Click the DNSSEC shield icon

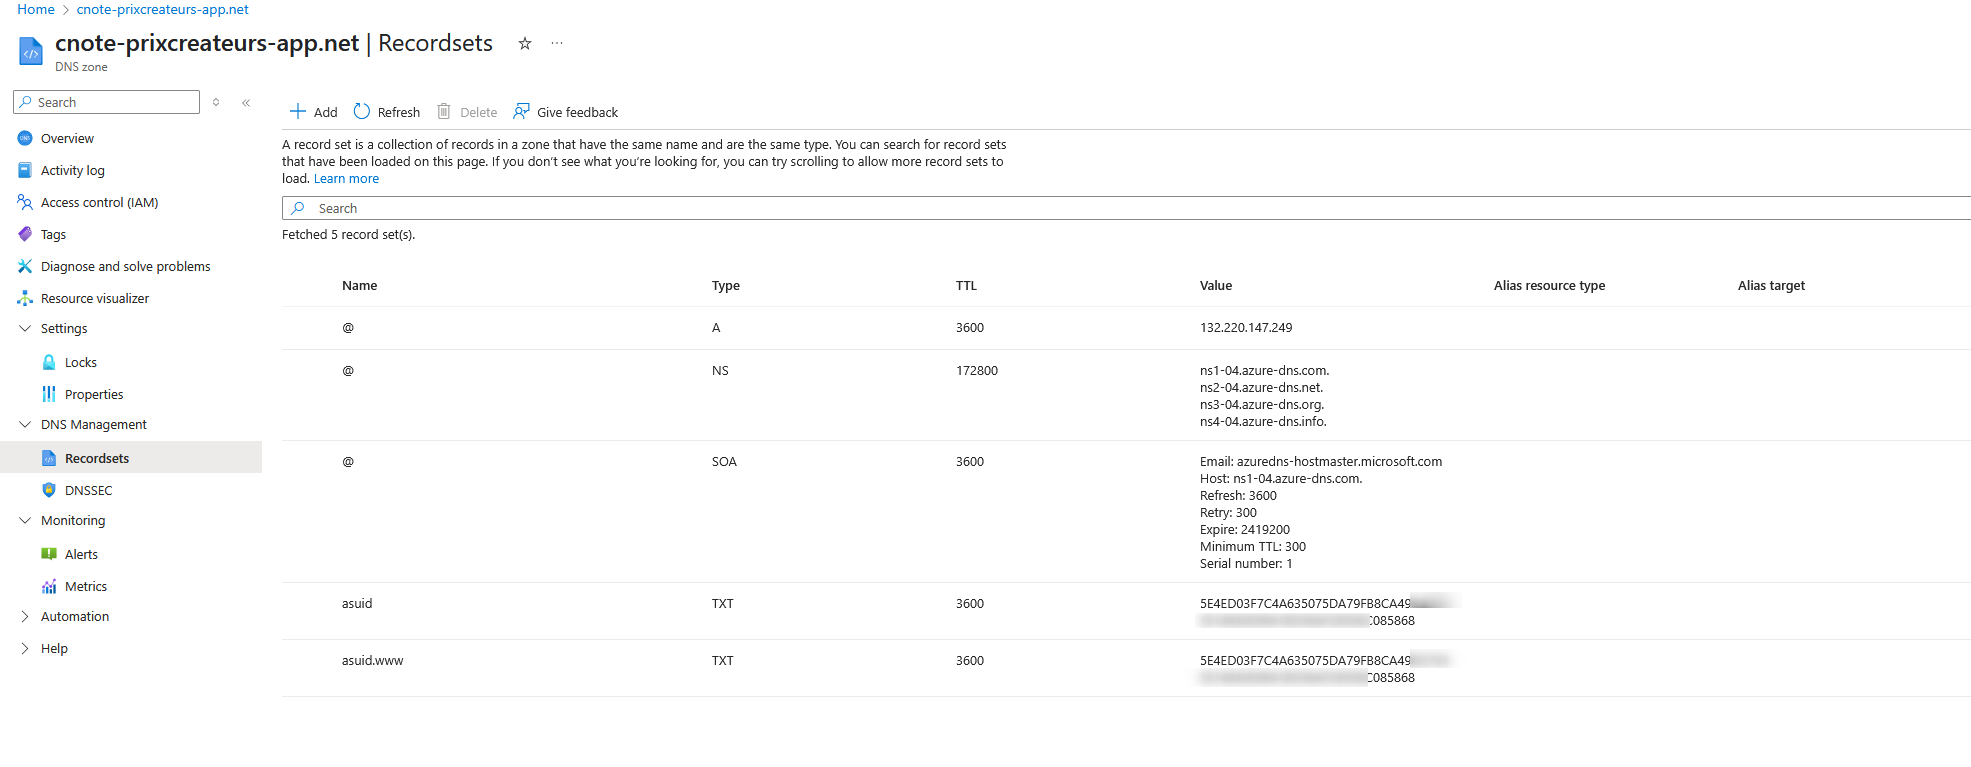pyautogui.click(x=49, y=490)
